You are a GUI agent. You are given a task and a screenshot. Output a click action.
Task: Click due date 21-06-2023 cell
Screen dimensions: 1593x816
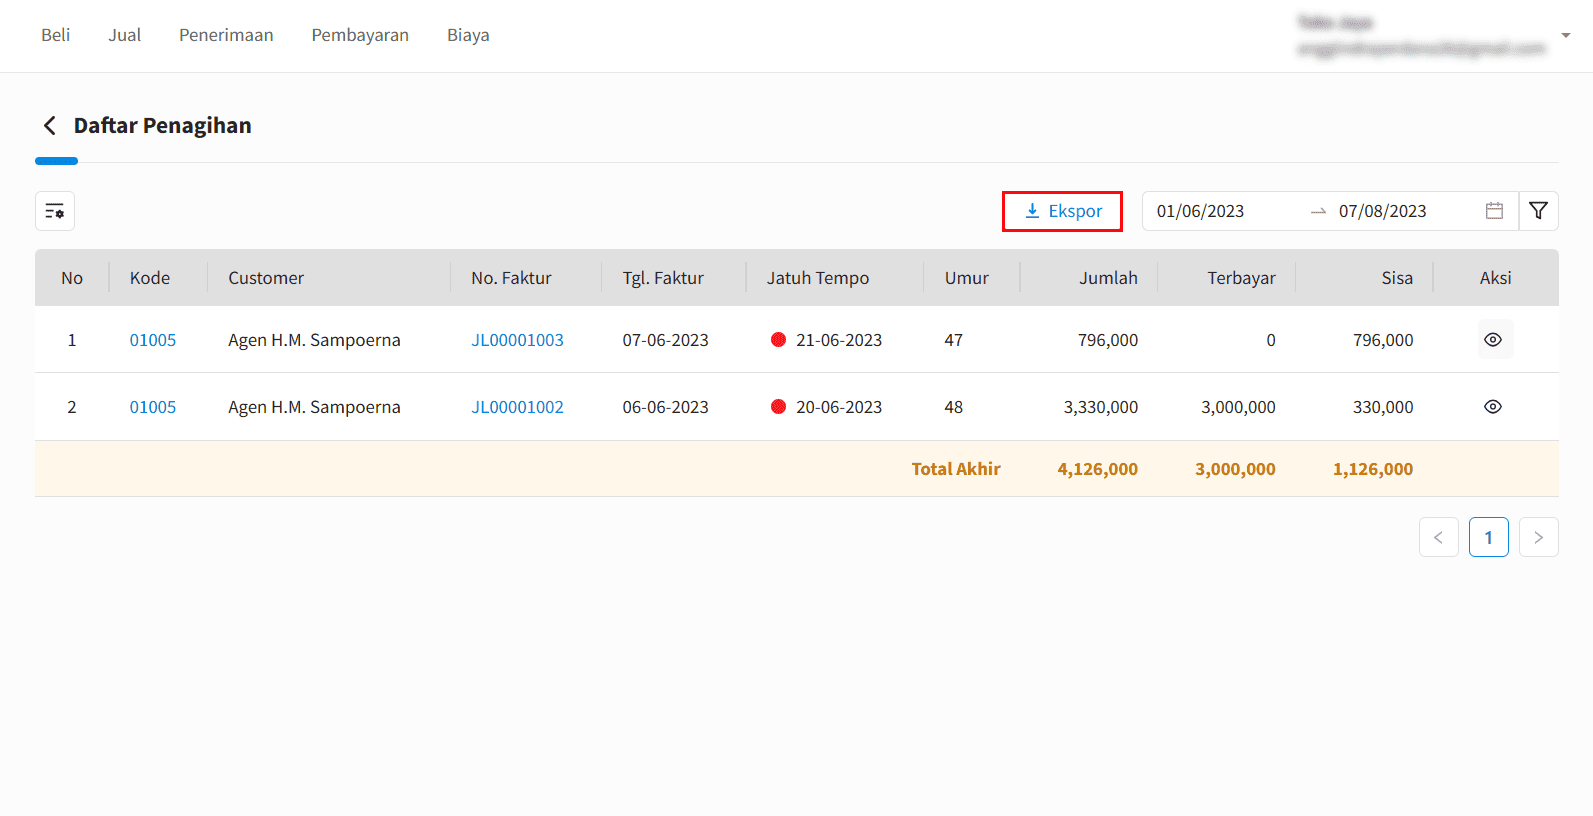click(x=839, y=340)
